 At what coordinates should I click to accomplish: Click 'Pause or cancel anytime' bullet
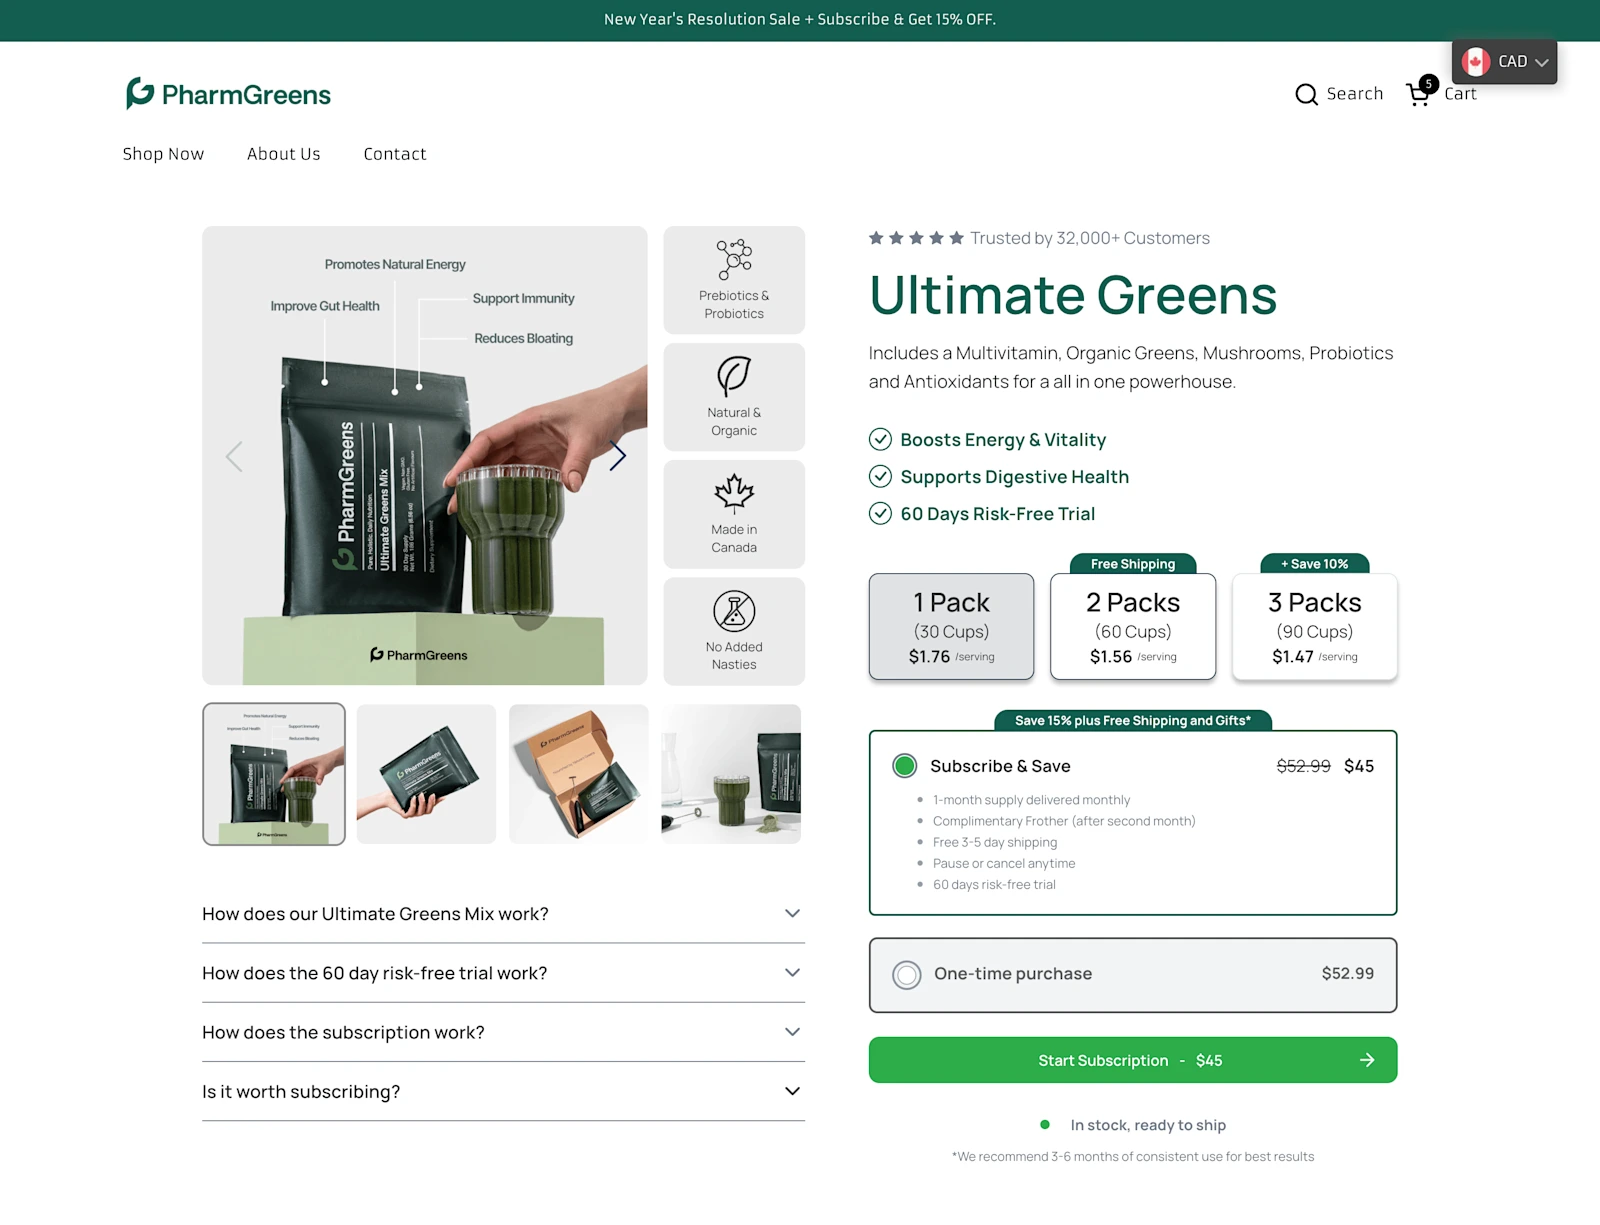click(1004, 863)
